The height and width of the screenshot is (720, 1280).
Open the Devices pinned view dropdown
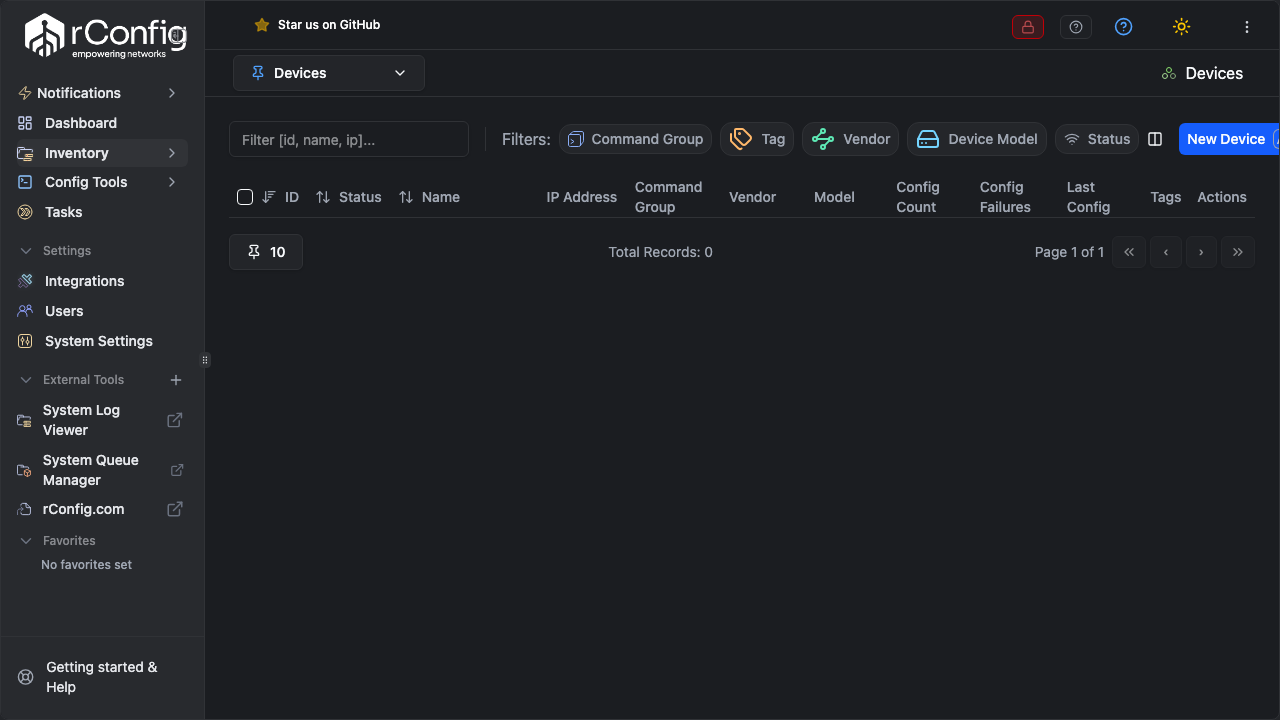click(x=329, y=73)
